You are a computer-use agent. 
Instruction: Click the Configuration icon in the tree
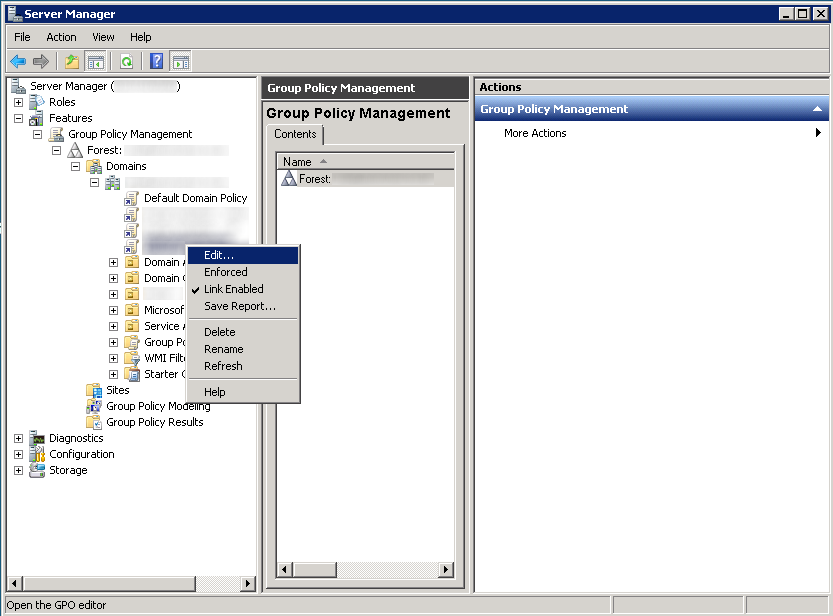(37, 454)
